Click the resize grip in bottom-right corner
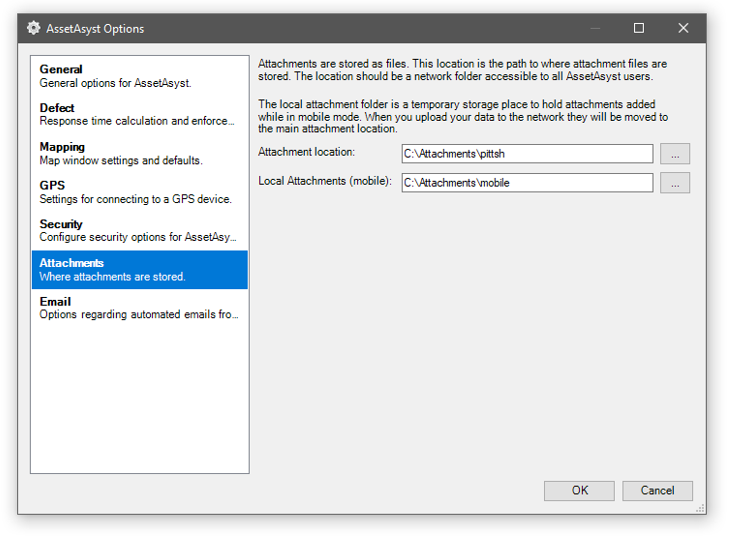732x540 pixels. 700,508
